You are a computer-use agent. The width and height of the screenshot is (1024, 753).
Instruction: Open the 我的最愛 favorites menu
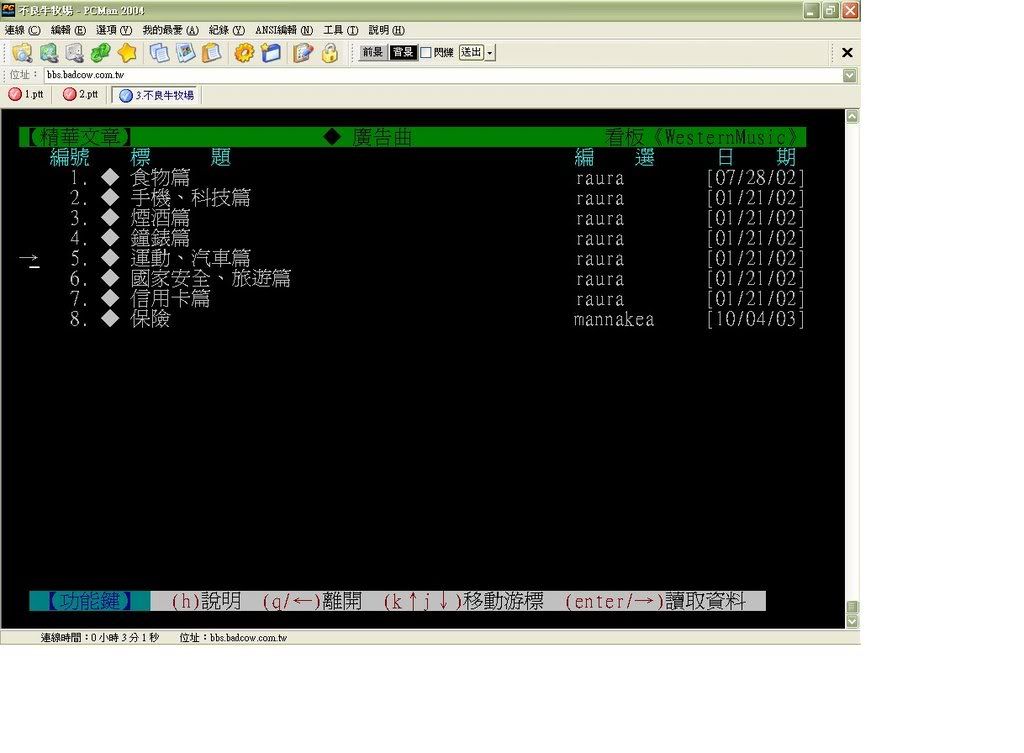pos(170,31)
